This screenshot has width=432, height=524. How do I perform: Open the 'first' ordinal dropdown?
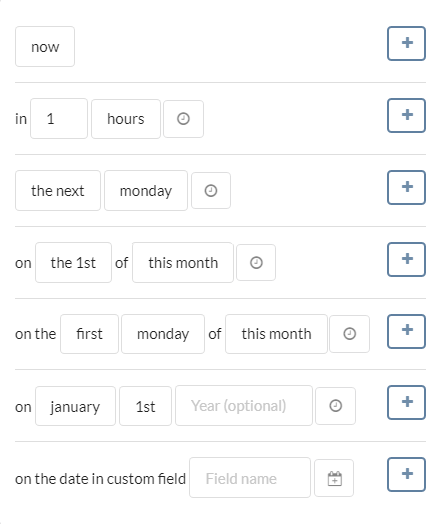click(x=89, y=334)
